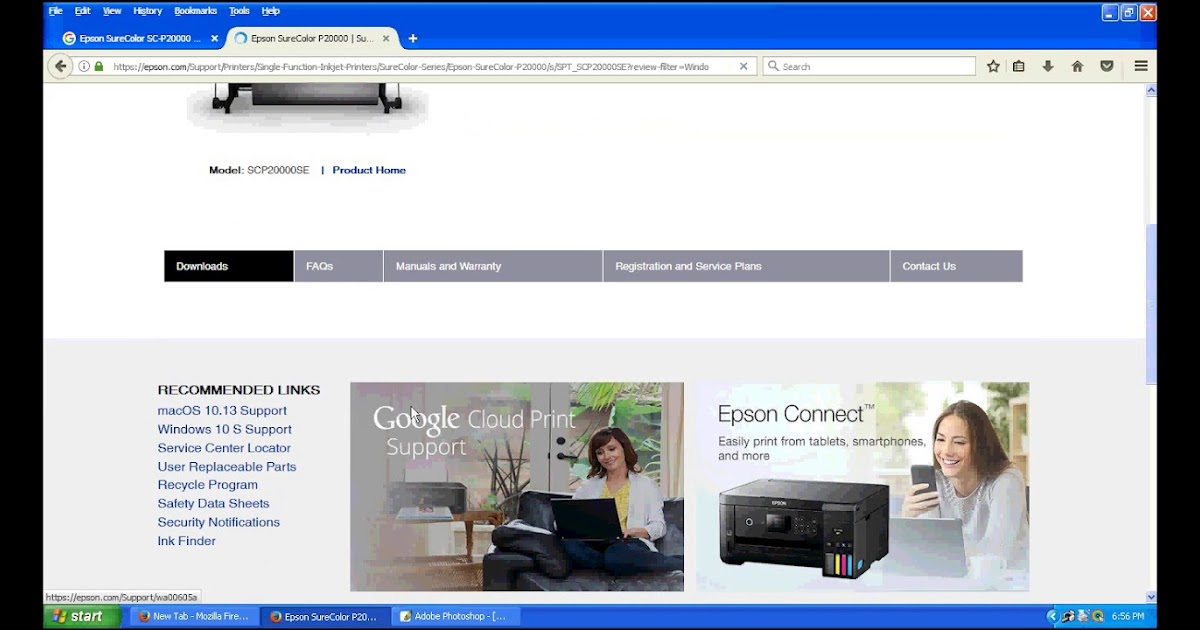Open the Edit menu

tap(82, 11)
